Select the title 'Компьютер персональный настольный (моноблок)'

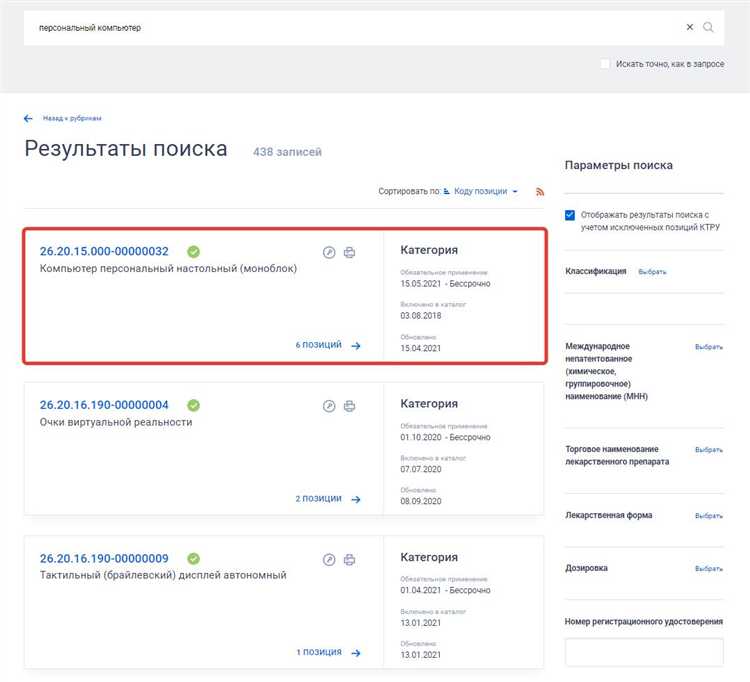click(x=168, y=268)
